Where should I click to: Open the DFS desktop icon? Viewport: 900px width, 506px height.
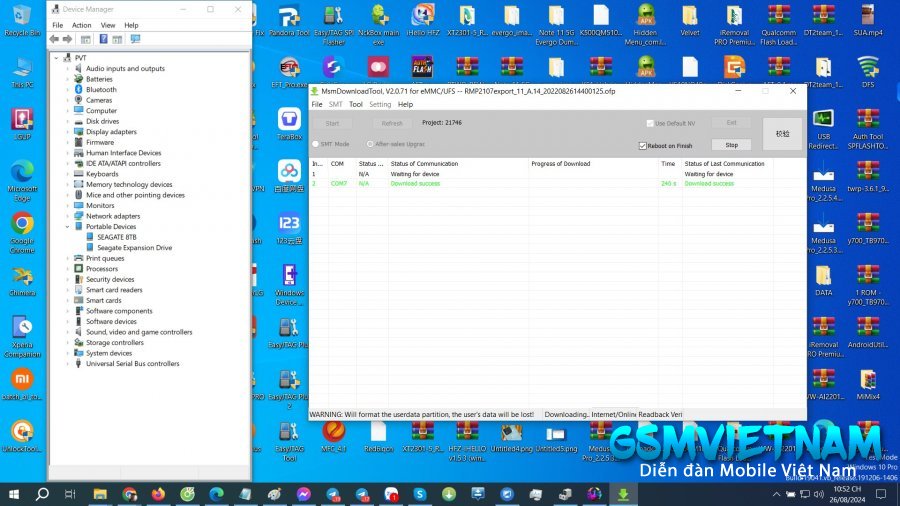tap(868, 72)
